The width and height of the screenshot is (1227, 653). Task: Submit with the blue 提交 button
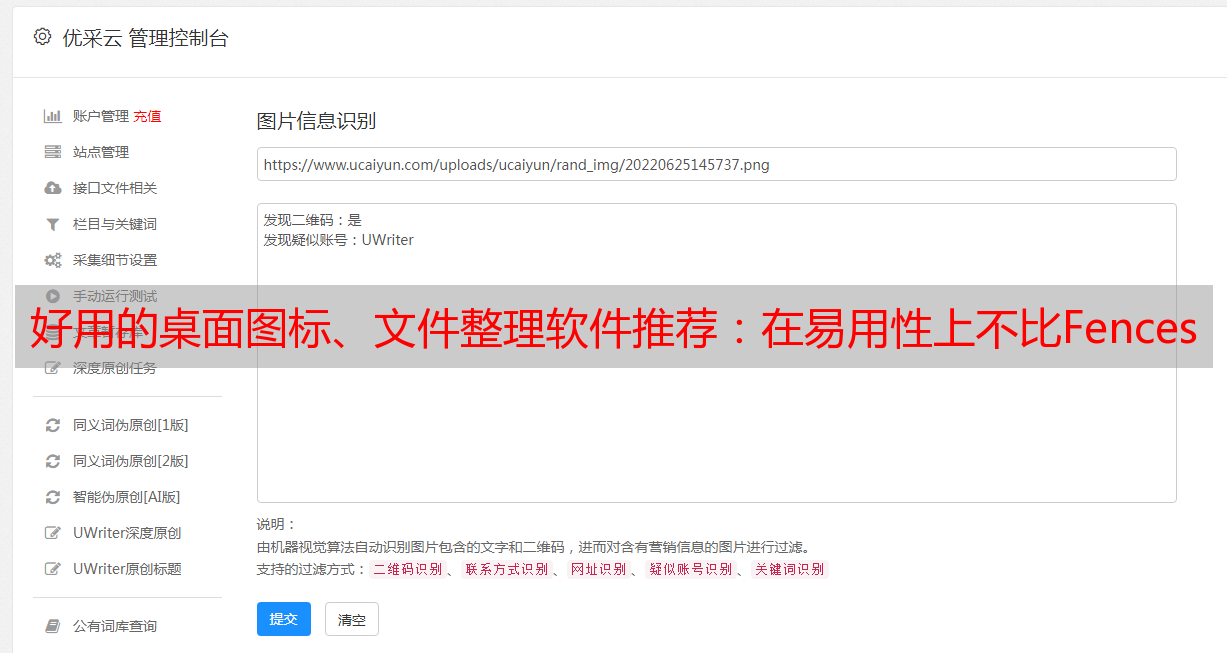tap(284, 619)
